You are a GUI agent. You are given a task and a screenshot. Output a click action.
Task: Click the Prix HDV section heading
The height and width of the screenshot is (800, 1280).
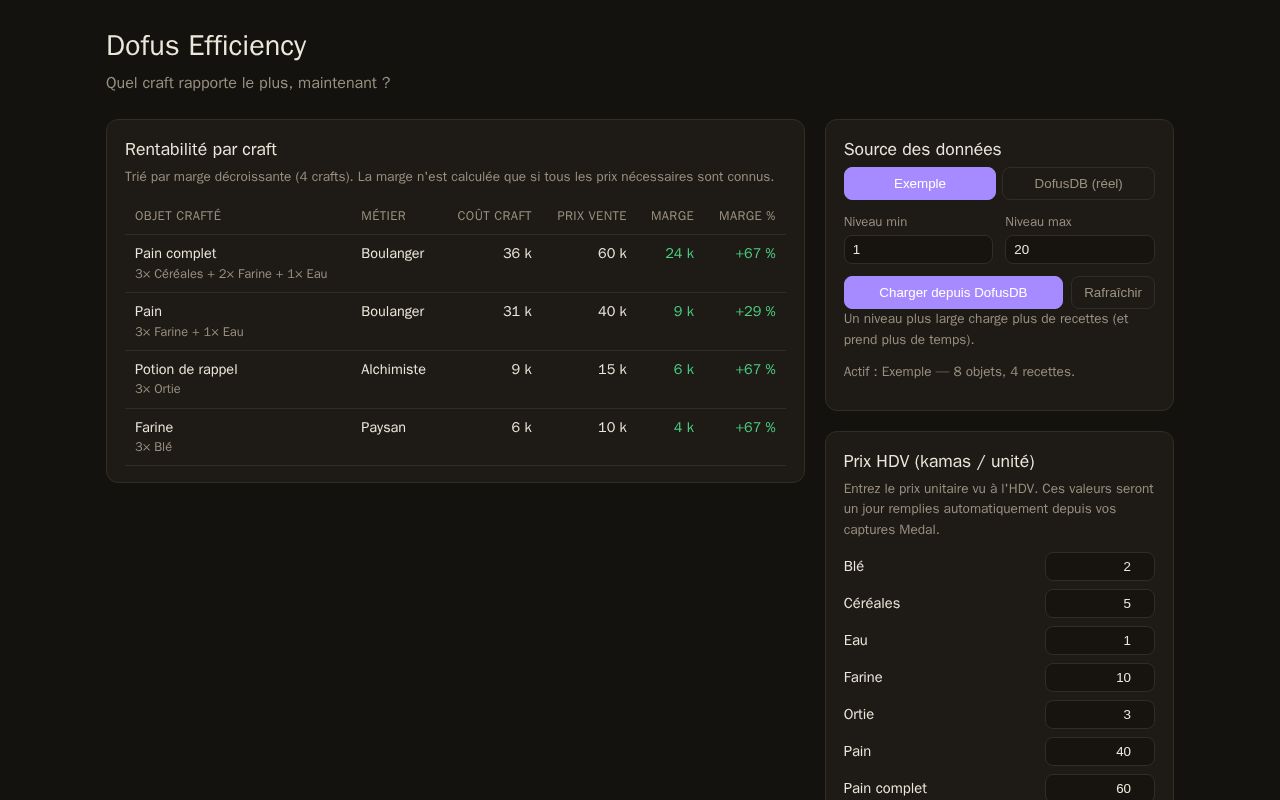[939, 461]
